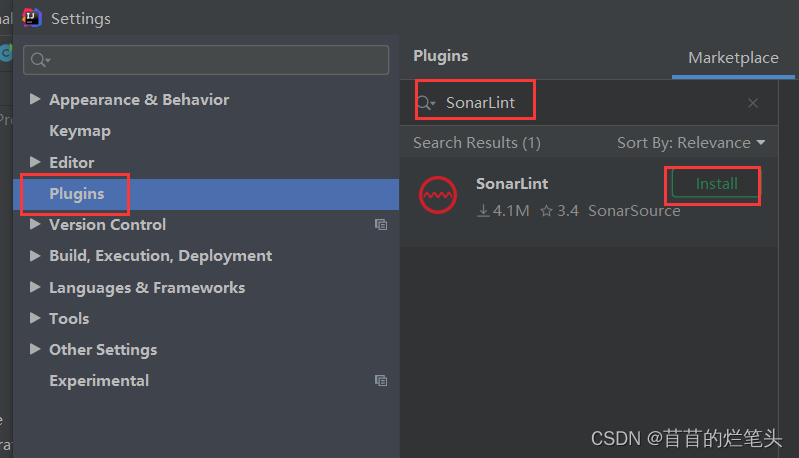Click the plugin search magnifier icon
This screenshot has height=458, width=799.
coord(426,103)
